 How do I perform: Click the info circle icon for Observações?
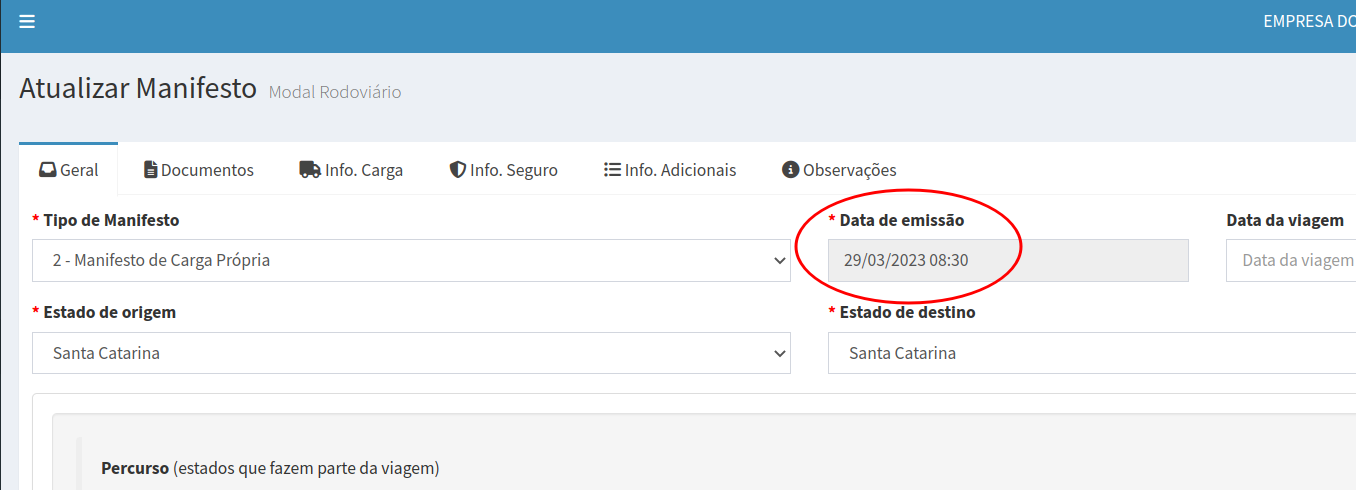(790, 170)
